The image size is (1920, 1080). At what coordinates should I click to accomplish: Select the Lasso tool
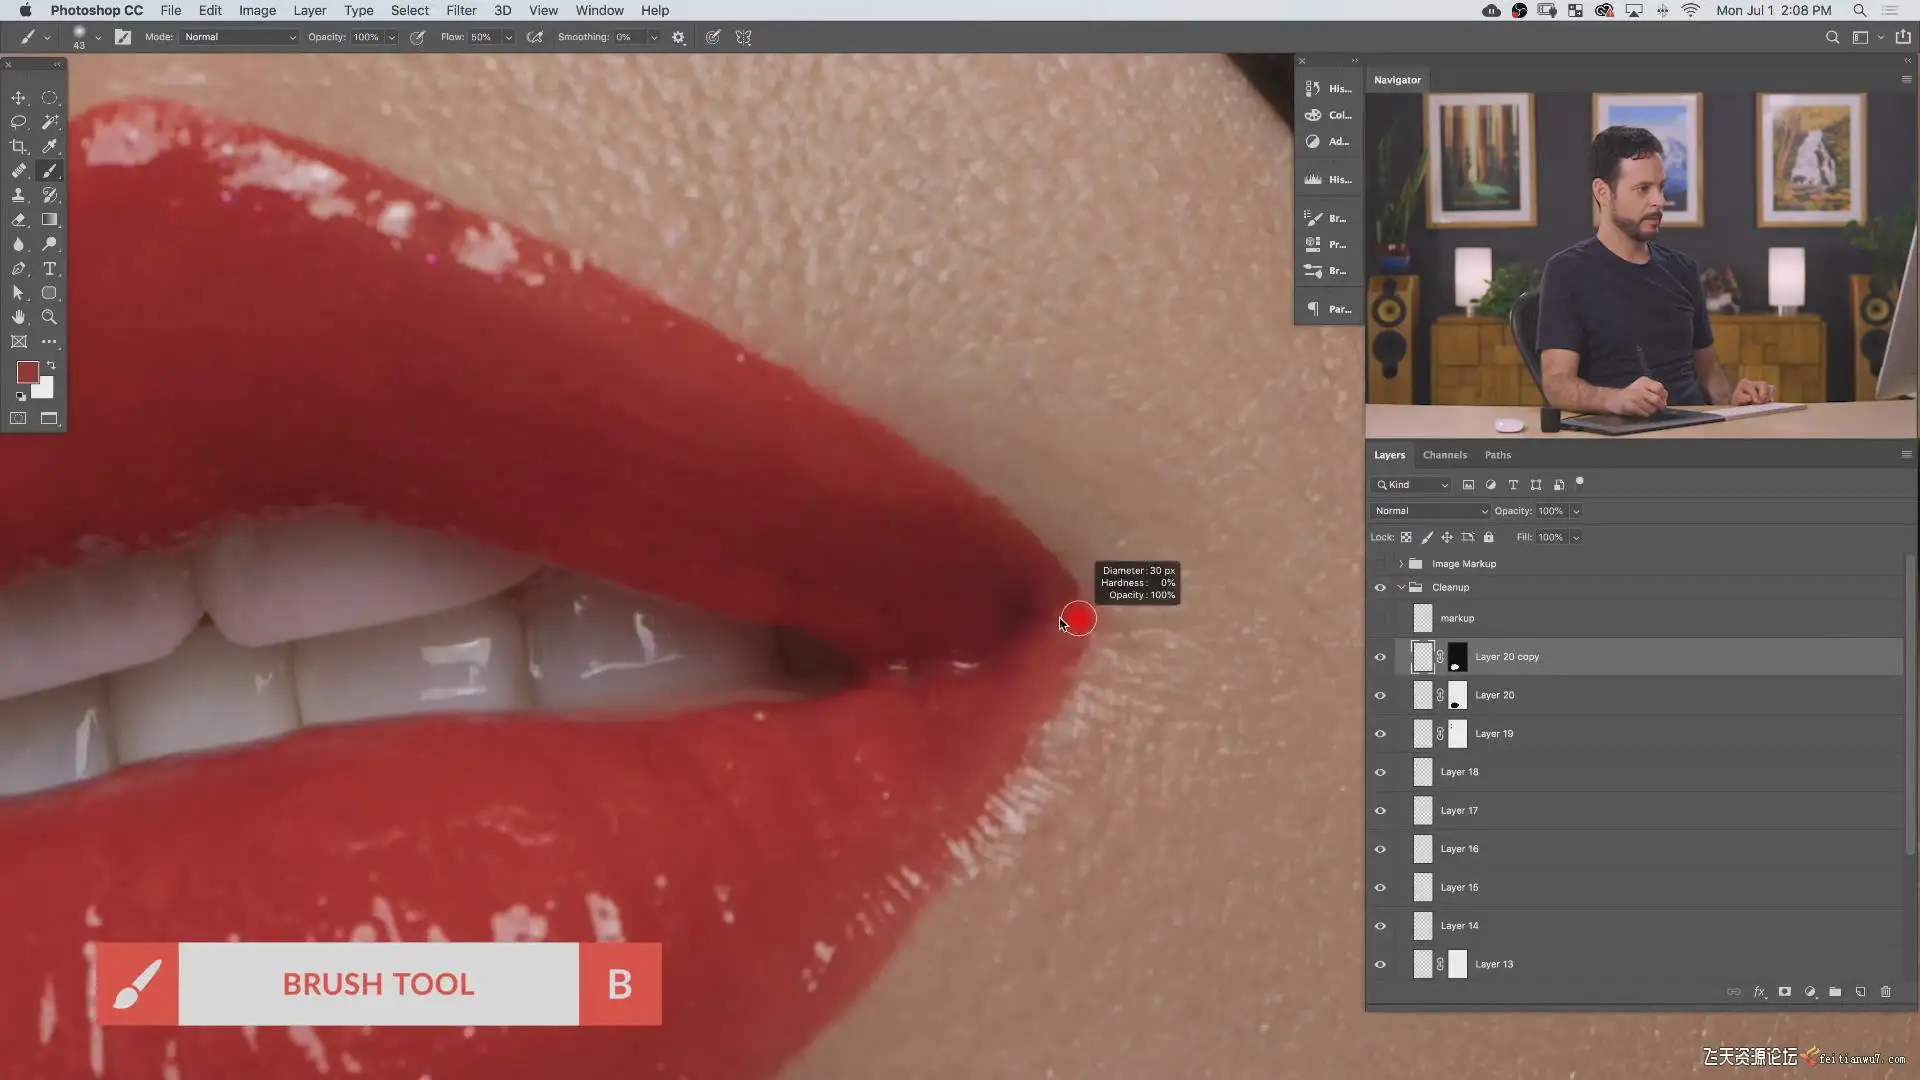coord(18,122)
